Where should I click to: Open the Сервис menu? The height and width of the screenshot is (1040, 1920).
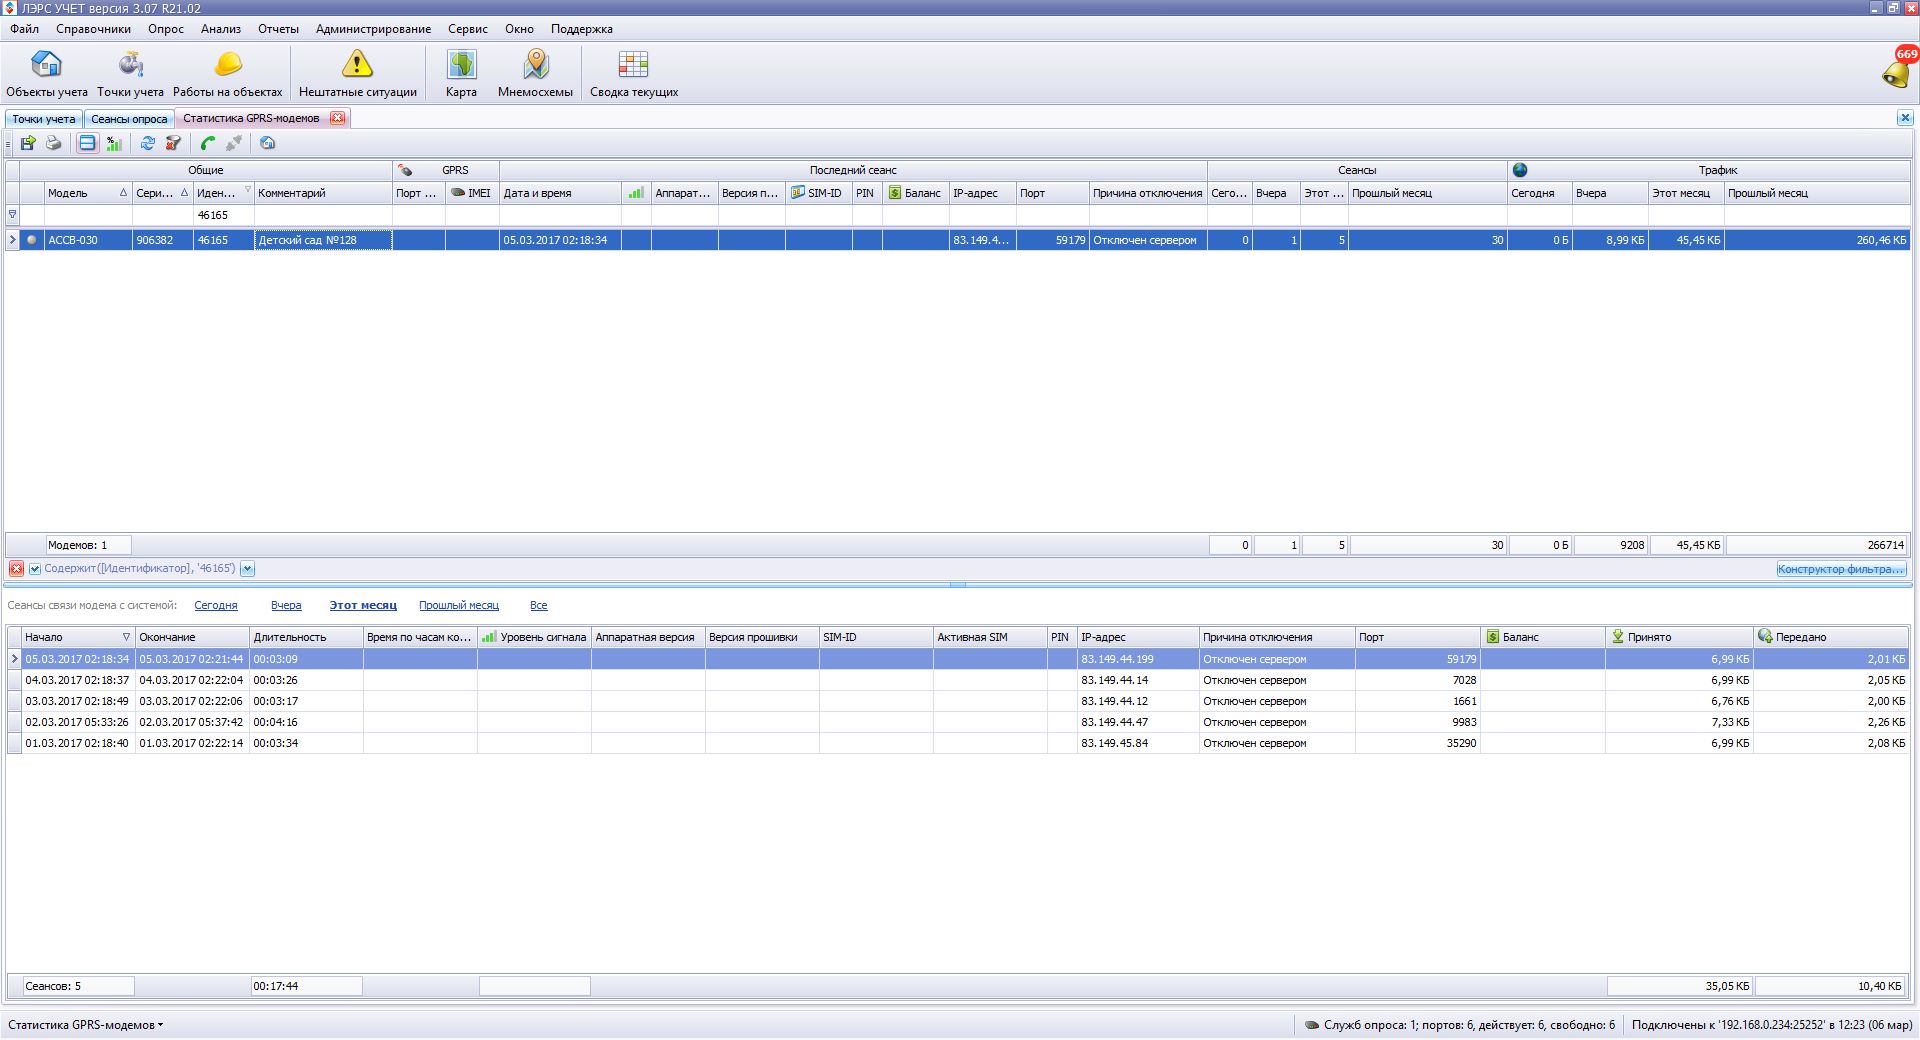467,29
